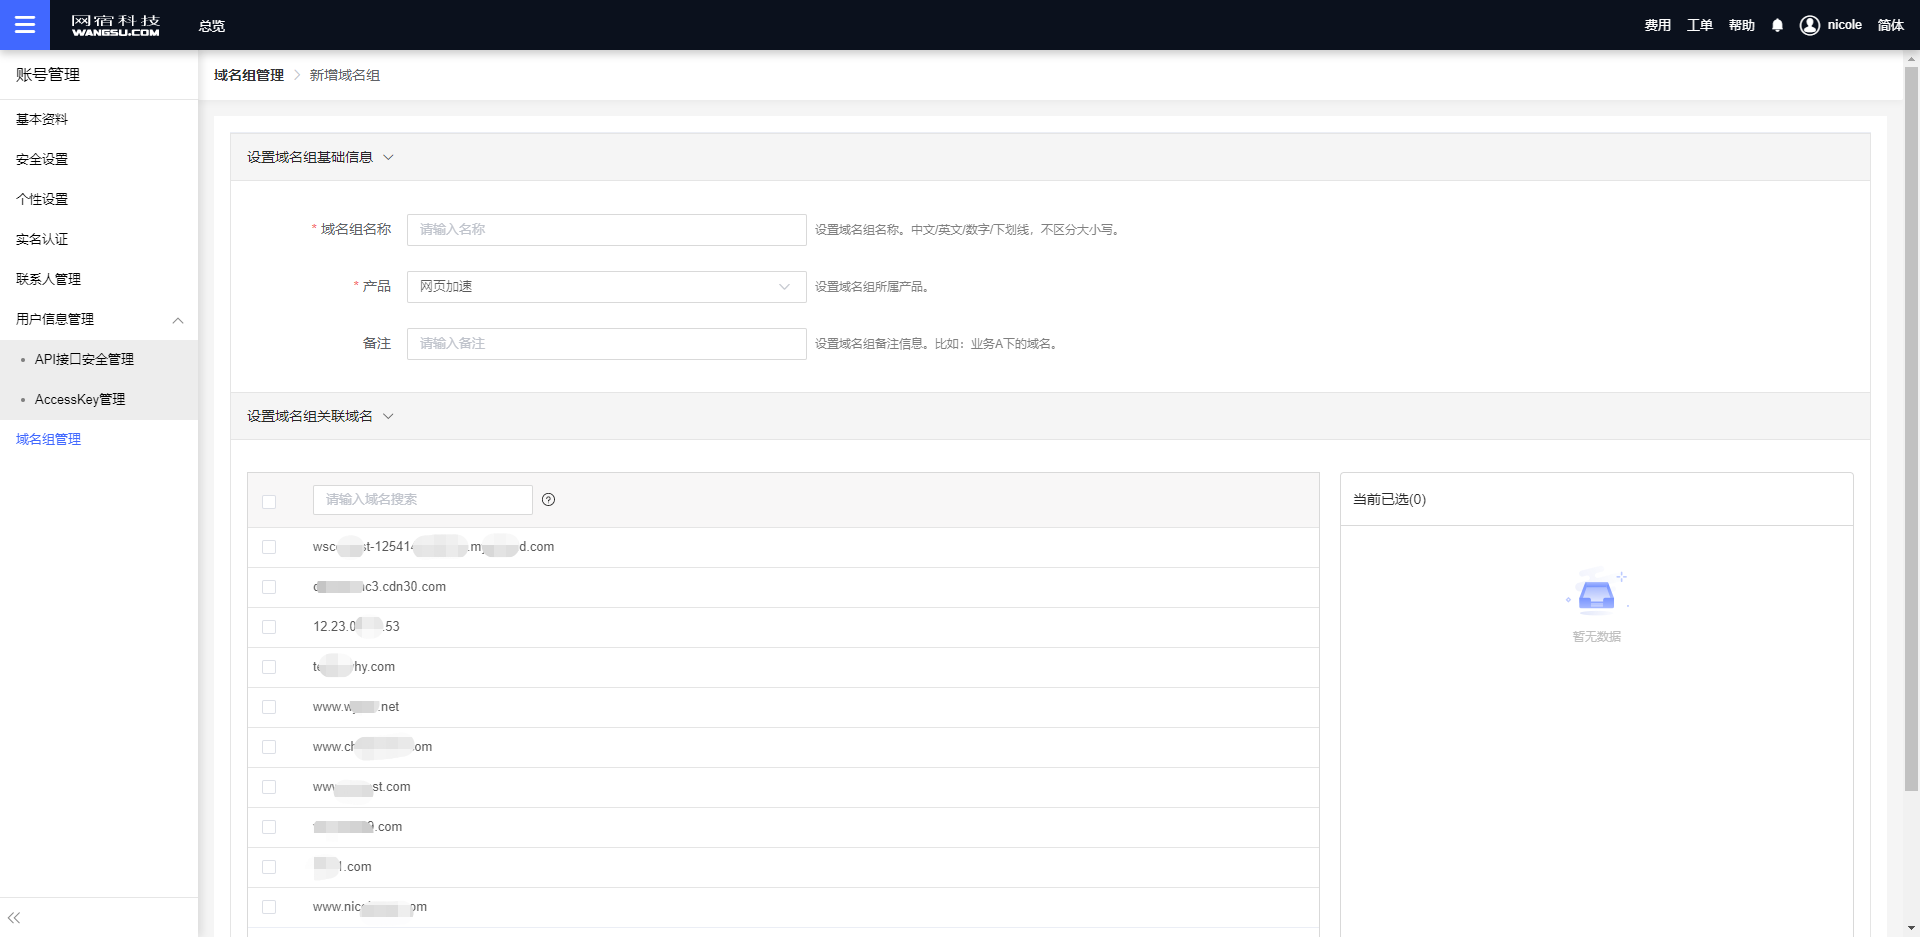Check the domain ending d.com row
This screenshot has width=1920, height=937.
click(x=269, y=547)
